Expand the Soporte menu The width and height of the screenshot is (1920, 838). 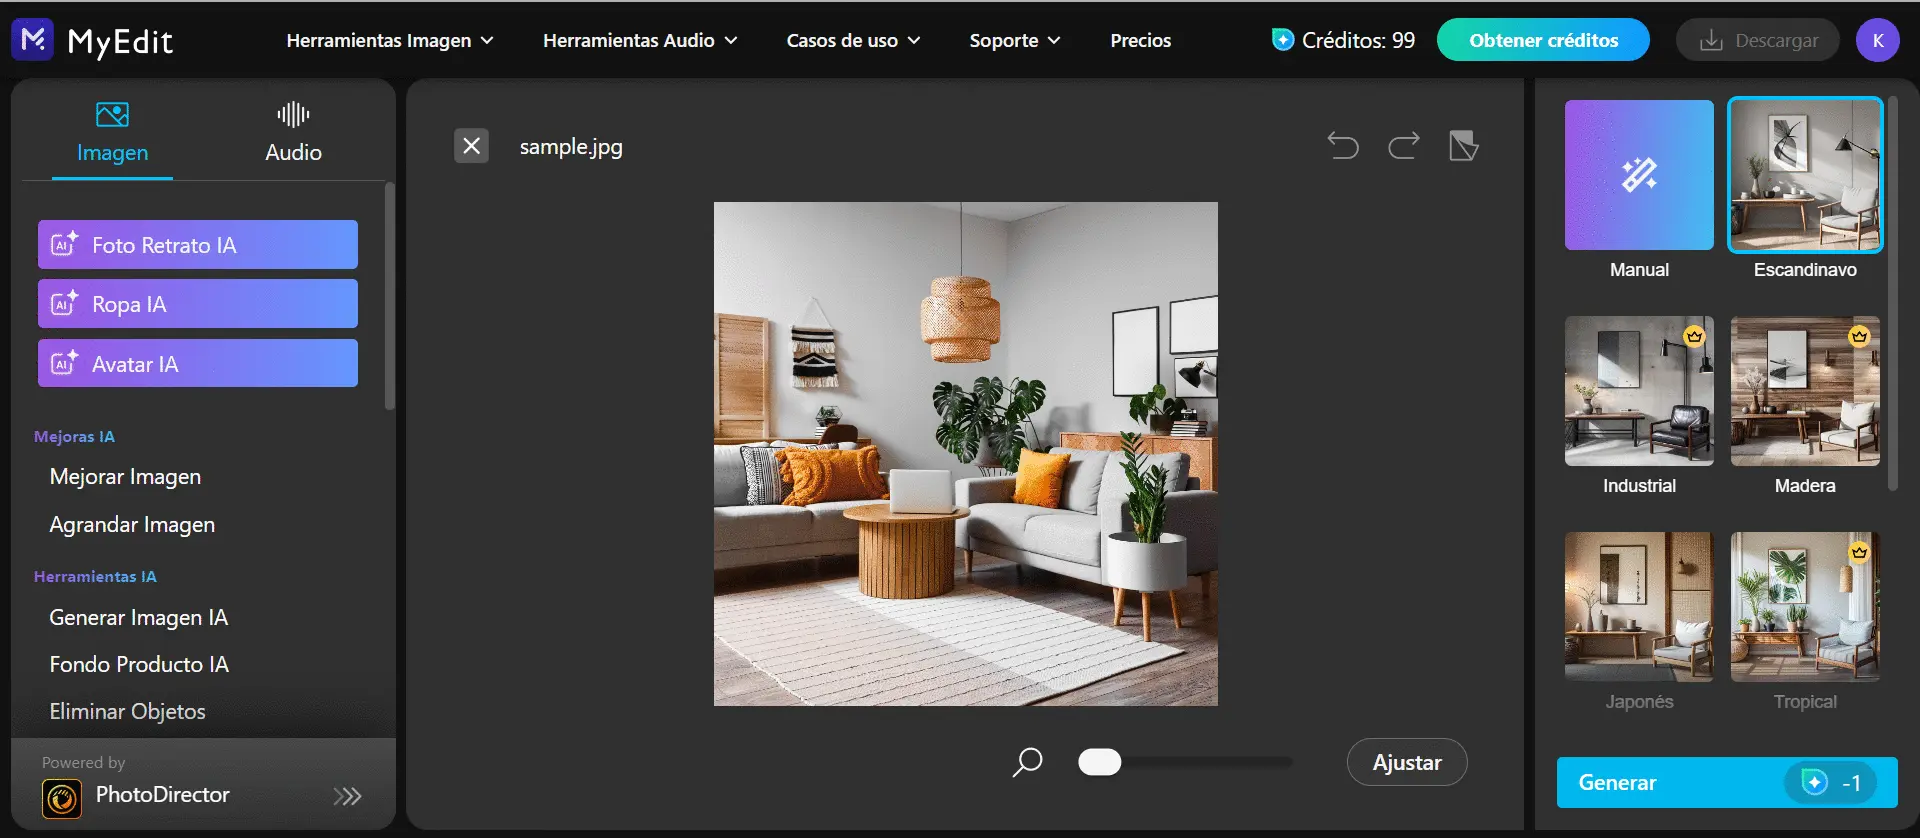pyautogui.click(x=1015, y=40)
